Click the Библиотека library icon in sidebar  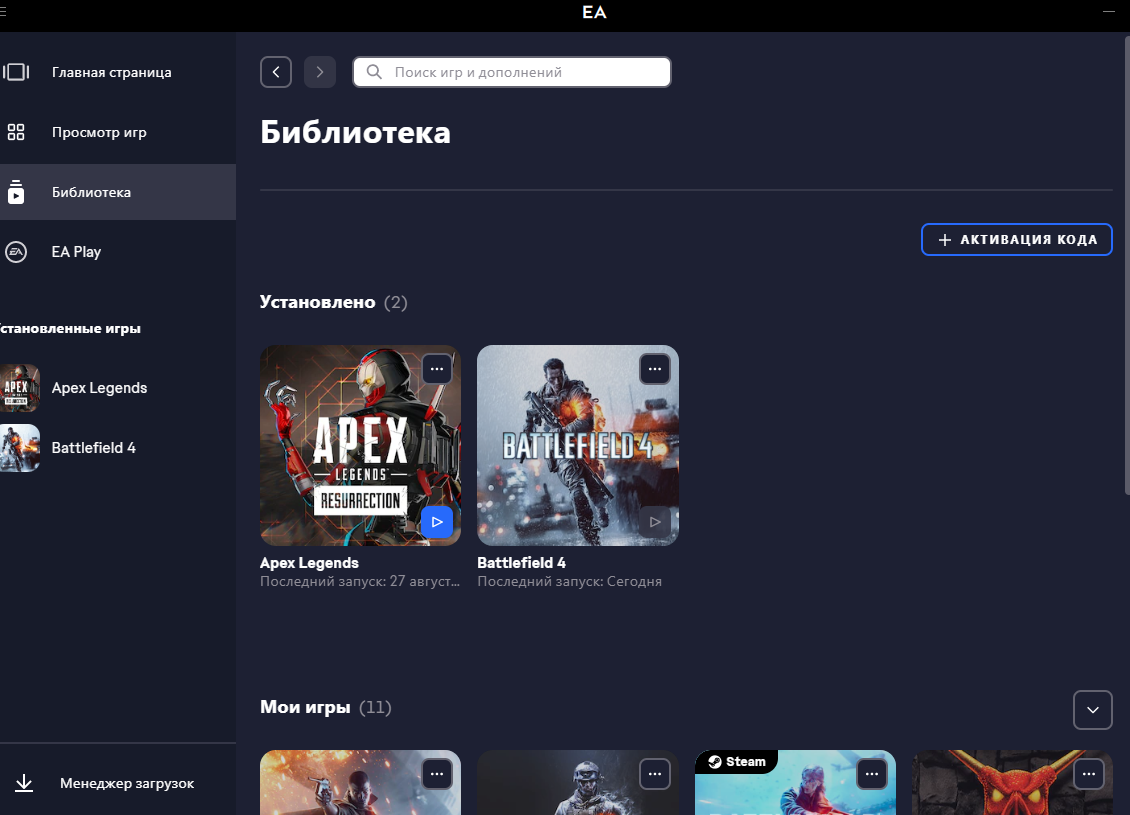[16, 192]
